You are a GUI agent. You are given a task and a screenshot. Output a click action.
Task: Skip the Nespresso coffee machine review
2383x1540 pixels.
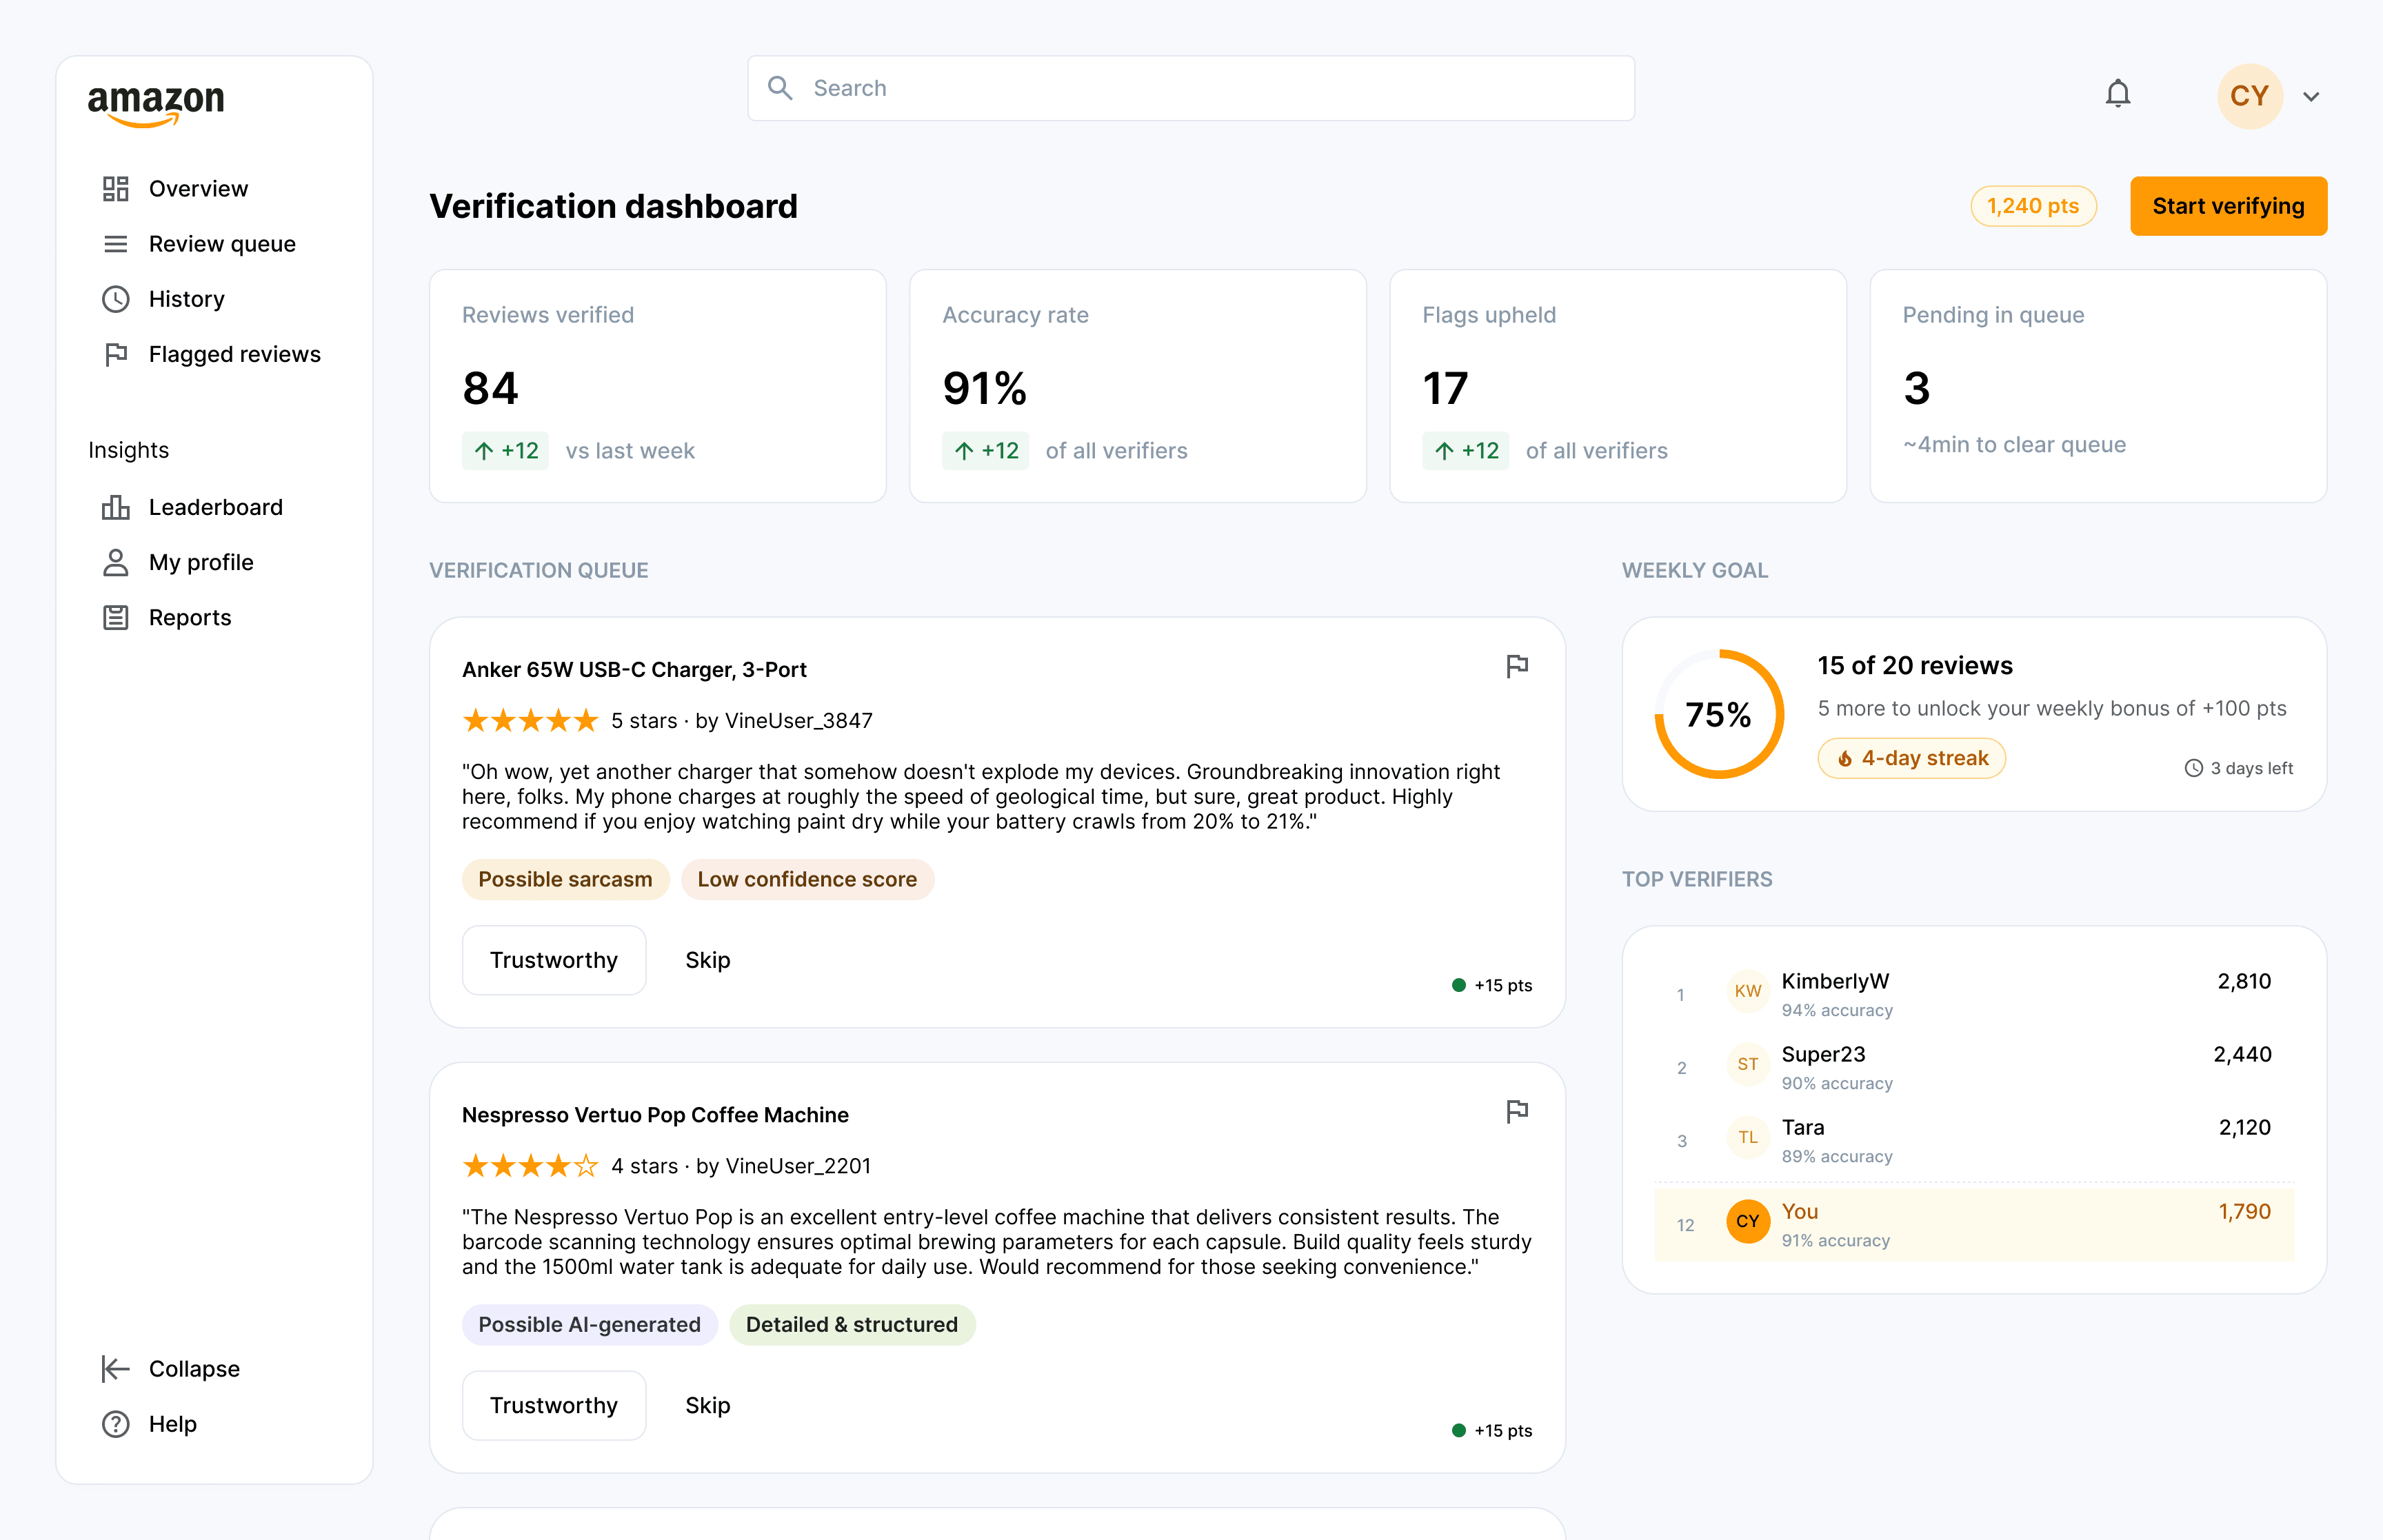(x=707, y=1405)
